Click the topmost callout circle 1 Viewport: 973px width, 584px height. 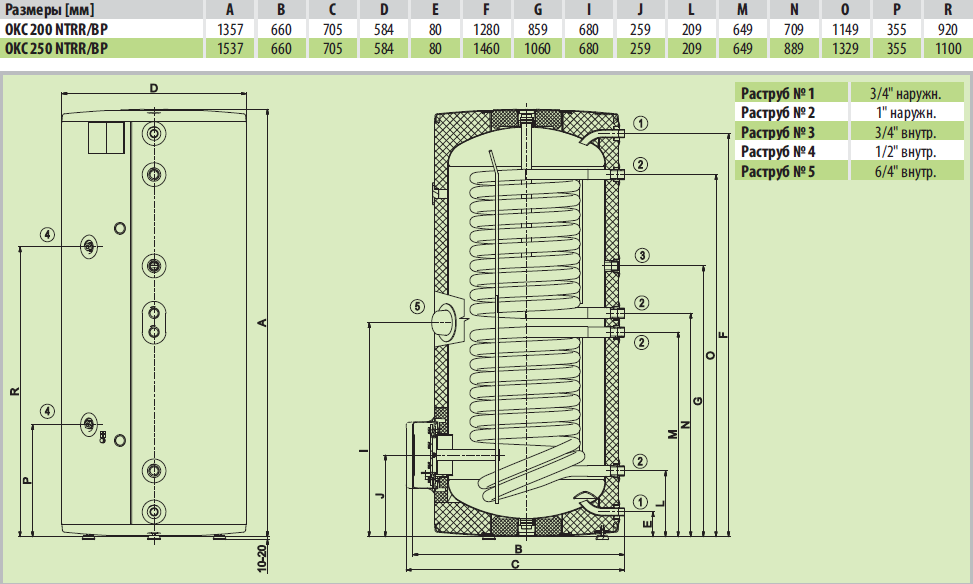641,124
